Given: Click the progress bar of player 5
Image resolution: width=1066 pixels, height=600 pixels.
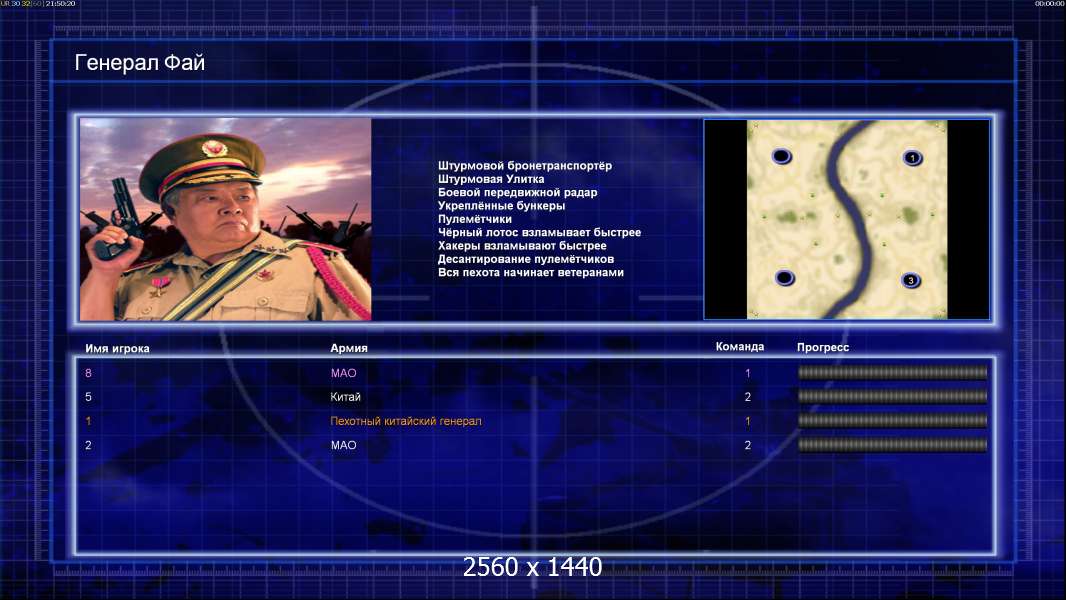Looking at the screenshot, I should [892, 396].
